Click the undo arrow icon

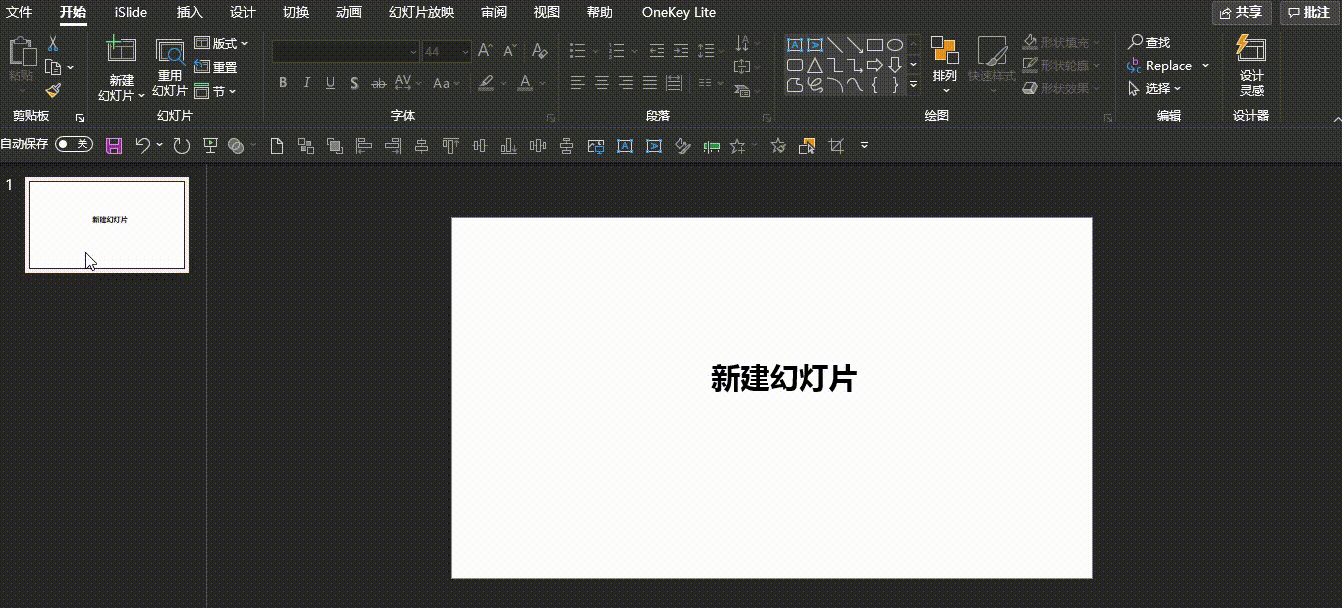(x=142, y=146)
